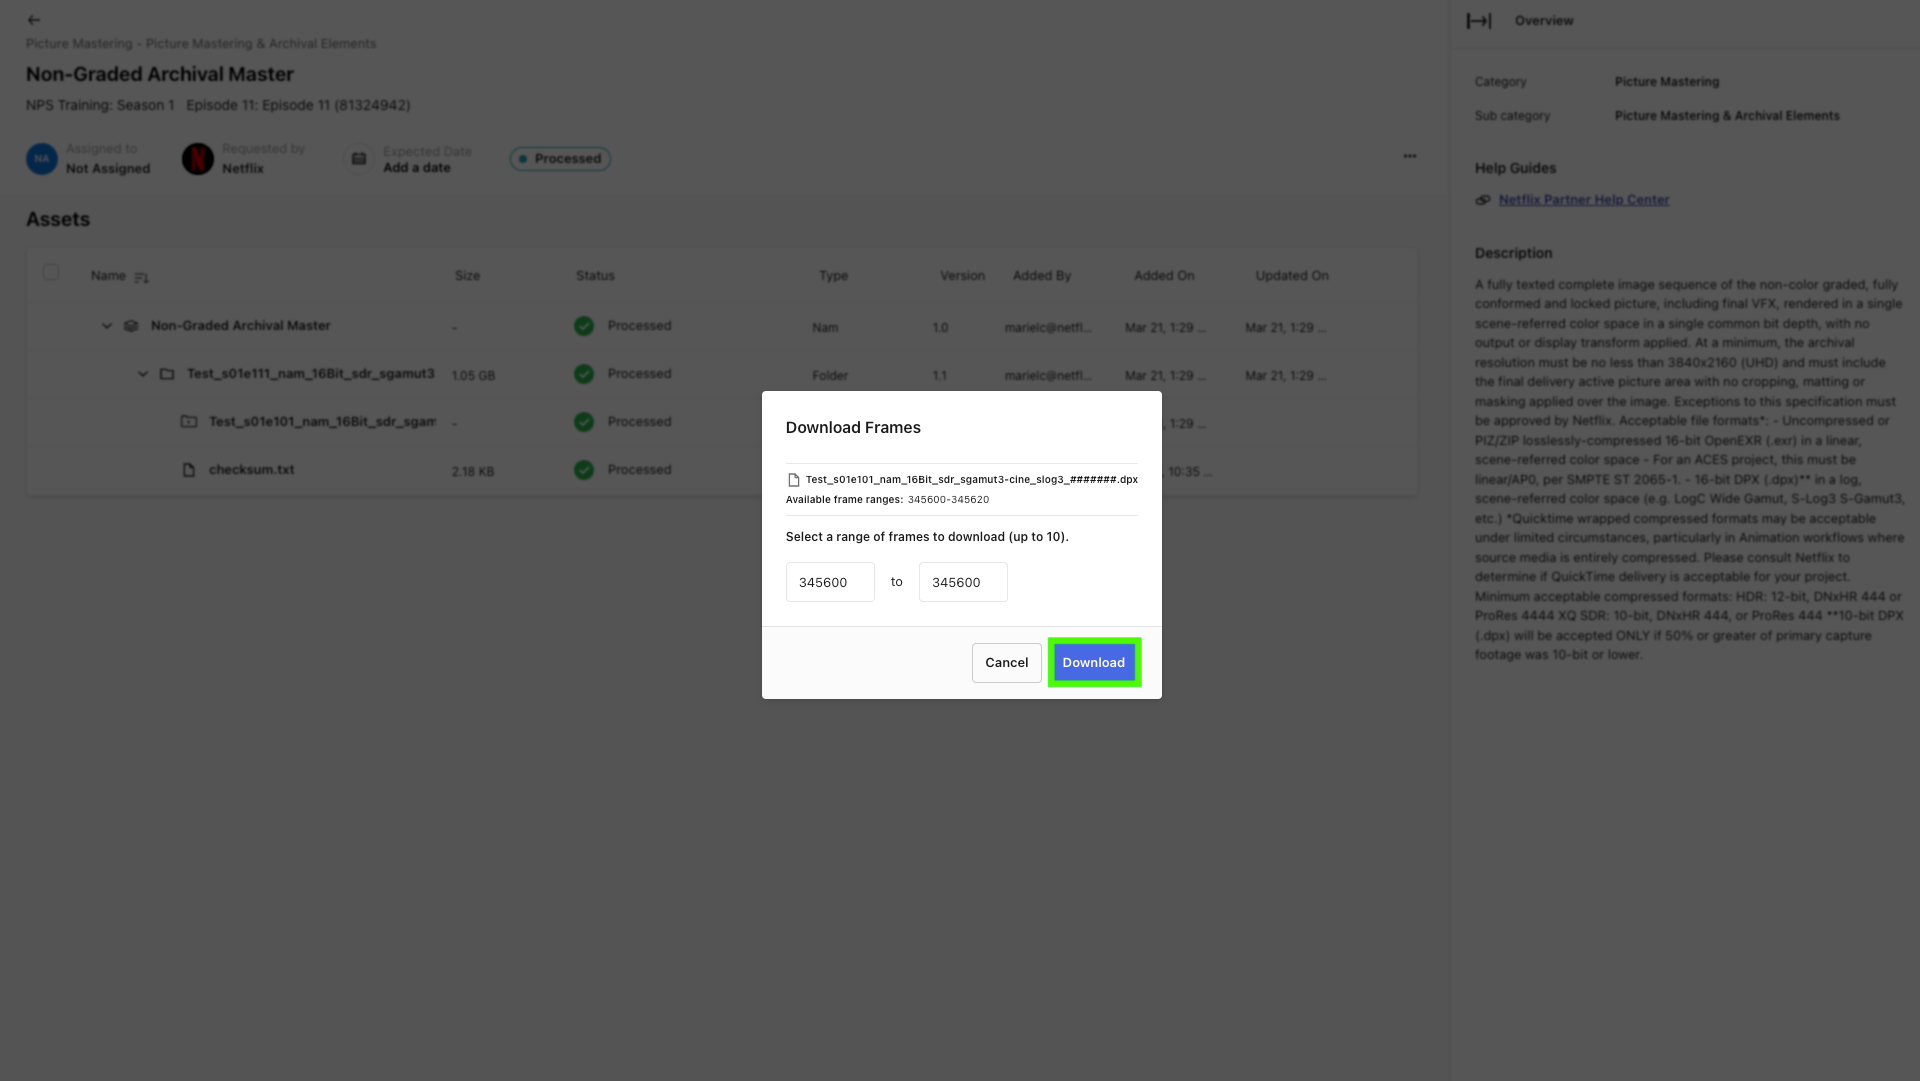Click the Picture Mastering breadcrumb text
The height and width of the screenshot is (1081, 1920).
tap(76, 43)
